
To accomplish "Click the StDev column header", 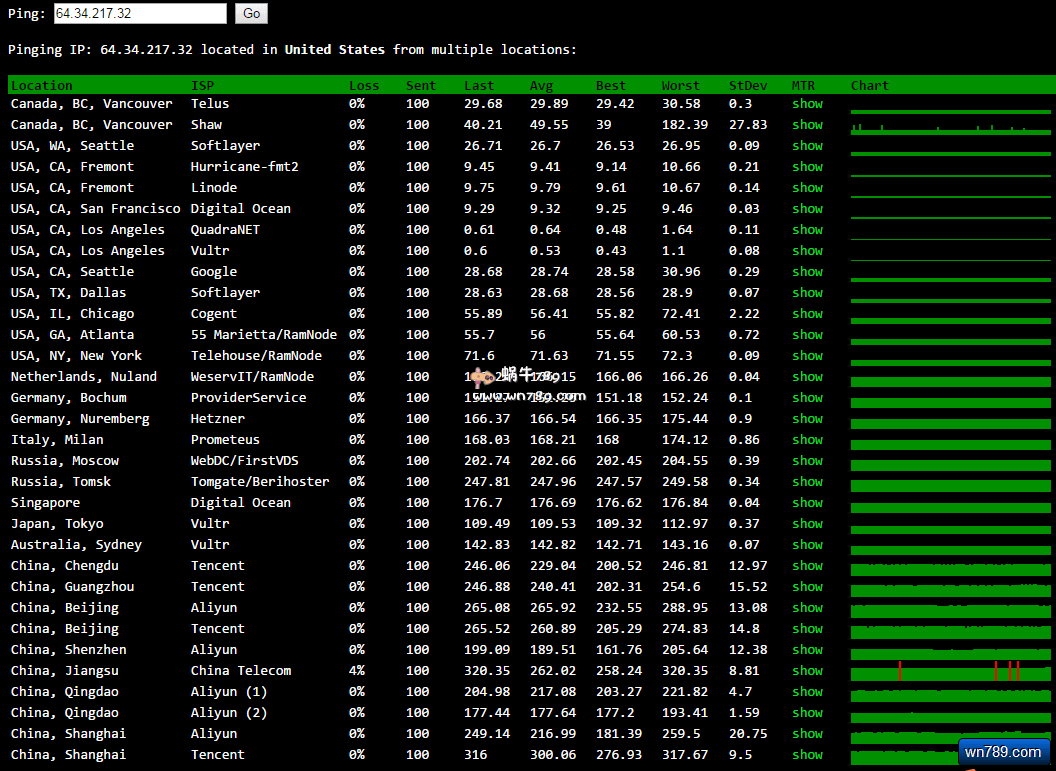I will [746, 86].
